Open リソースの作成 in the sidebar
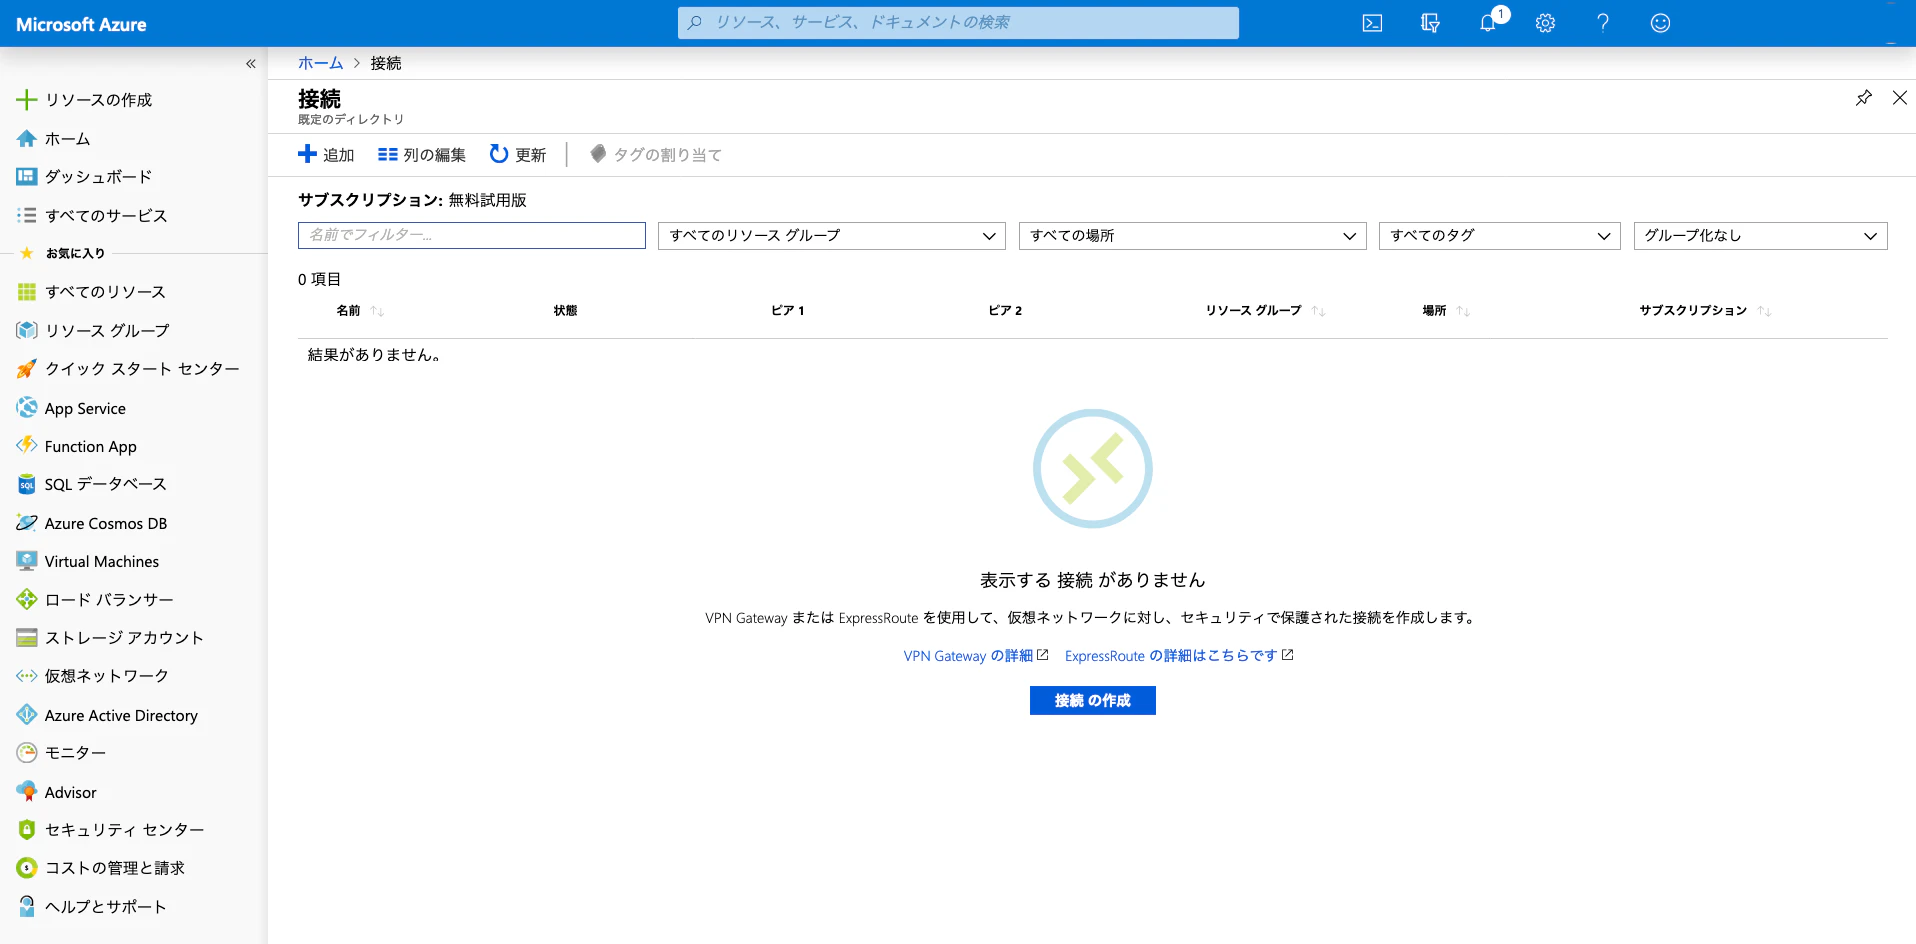The height and width of the screenshot is (944, 1916). point(98,100)
